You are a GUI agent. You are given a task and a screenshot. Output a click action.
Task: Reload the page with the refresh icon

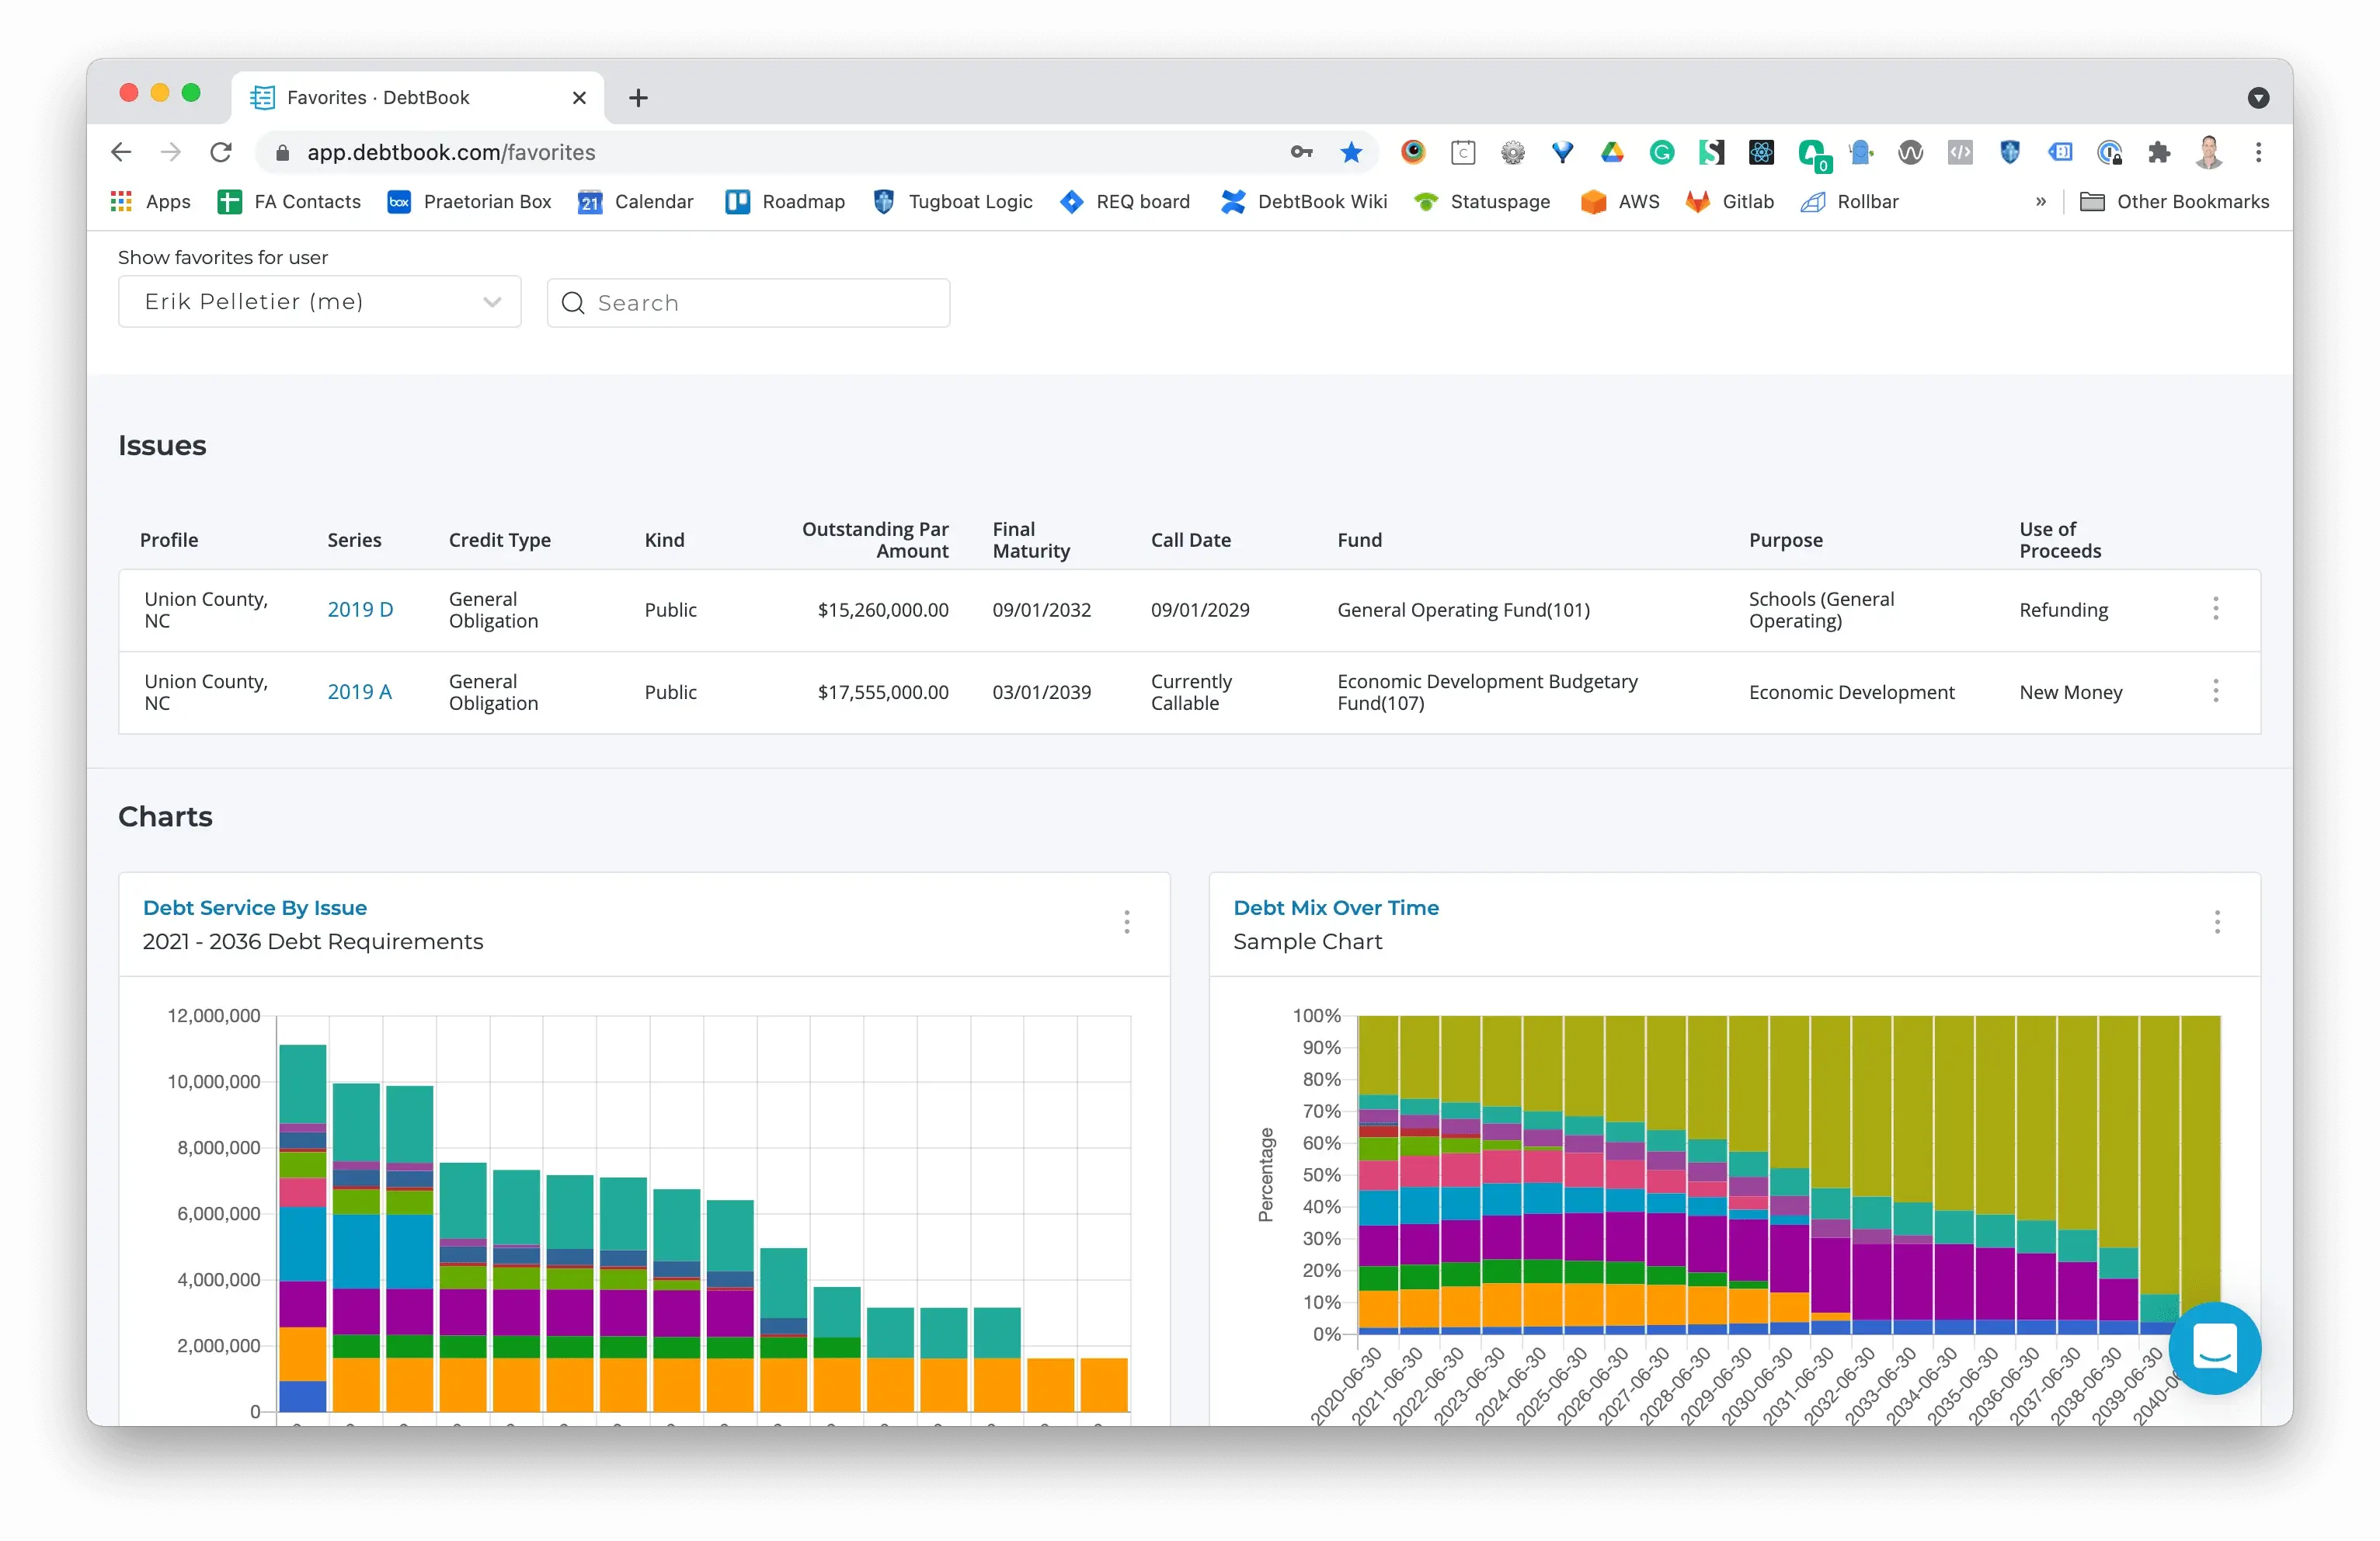pos(221,152)
